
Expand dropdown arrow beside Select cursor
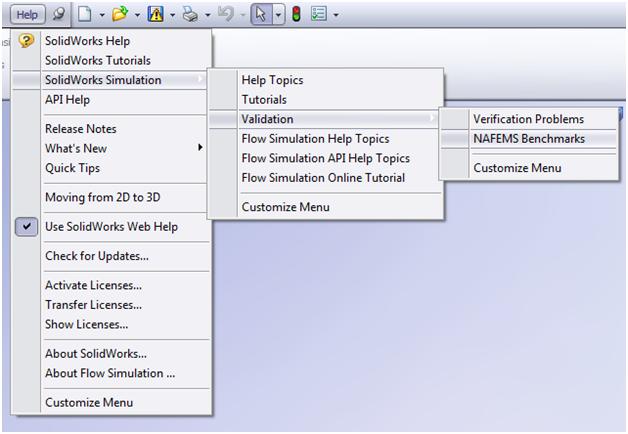point(278,15)
